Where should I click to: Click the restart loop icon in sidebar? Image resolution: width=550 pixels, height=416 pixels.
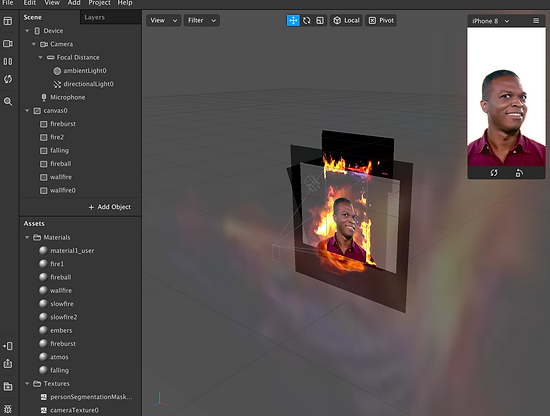pyautogui.click(x=8, y=79)
